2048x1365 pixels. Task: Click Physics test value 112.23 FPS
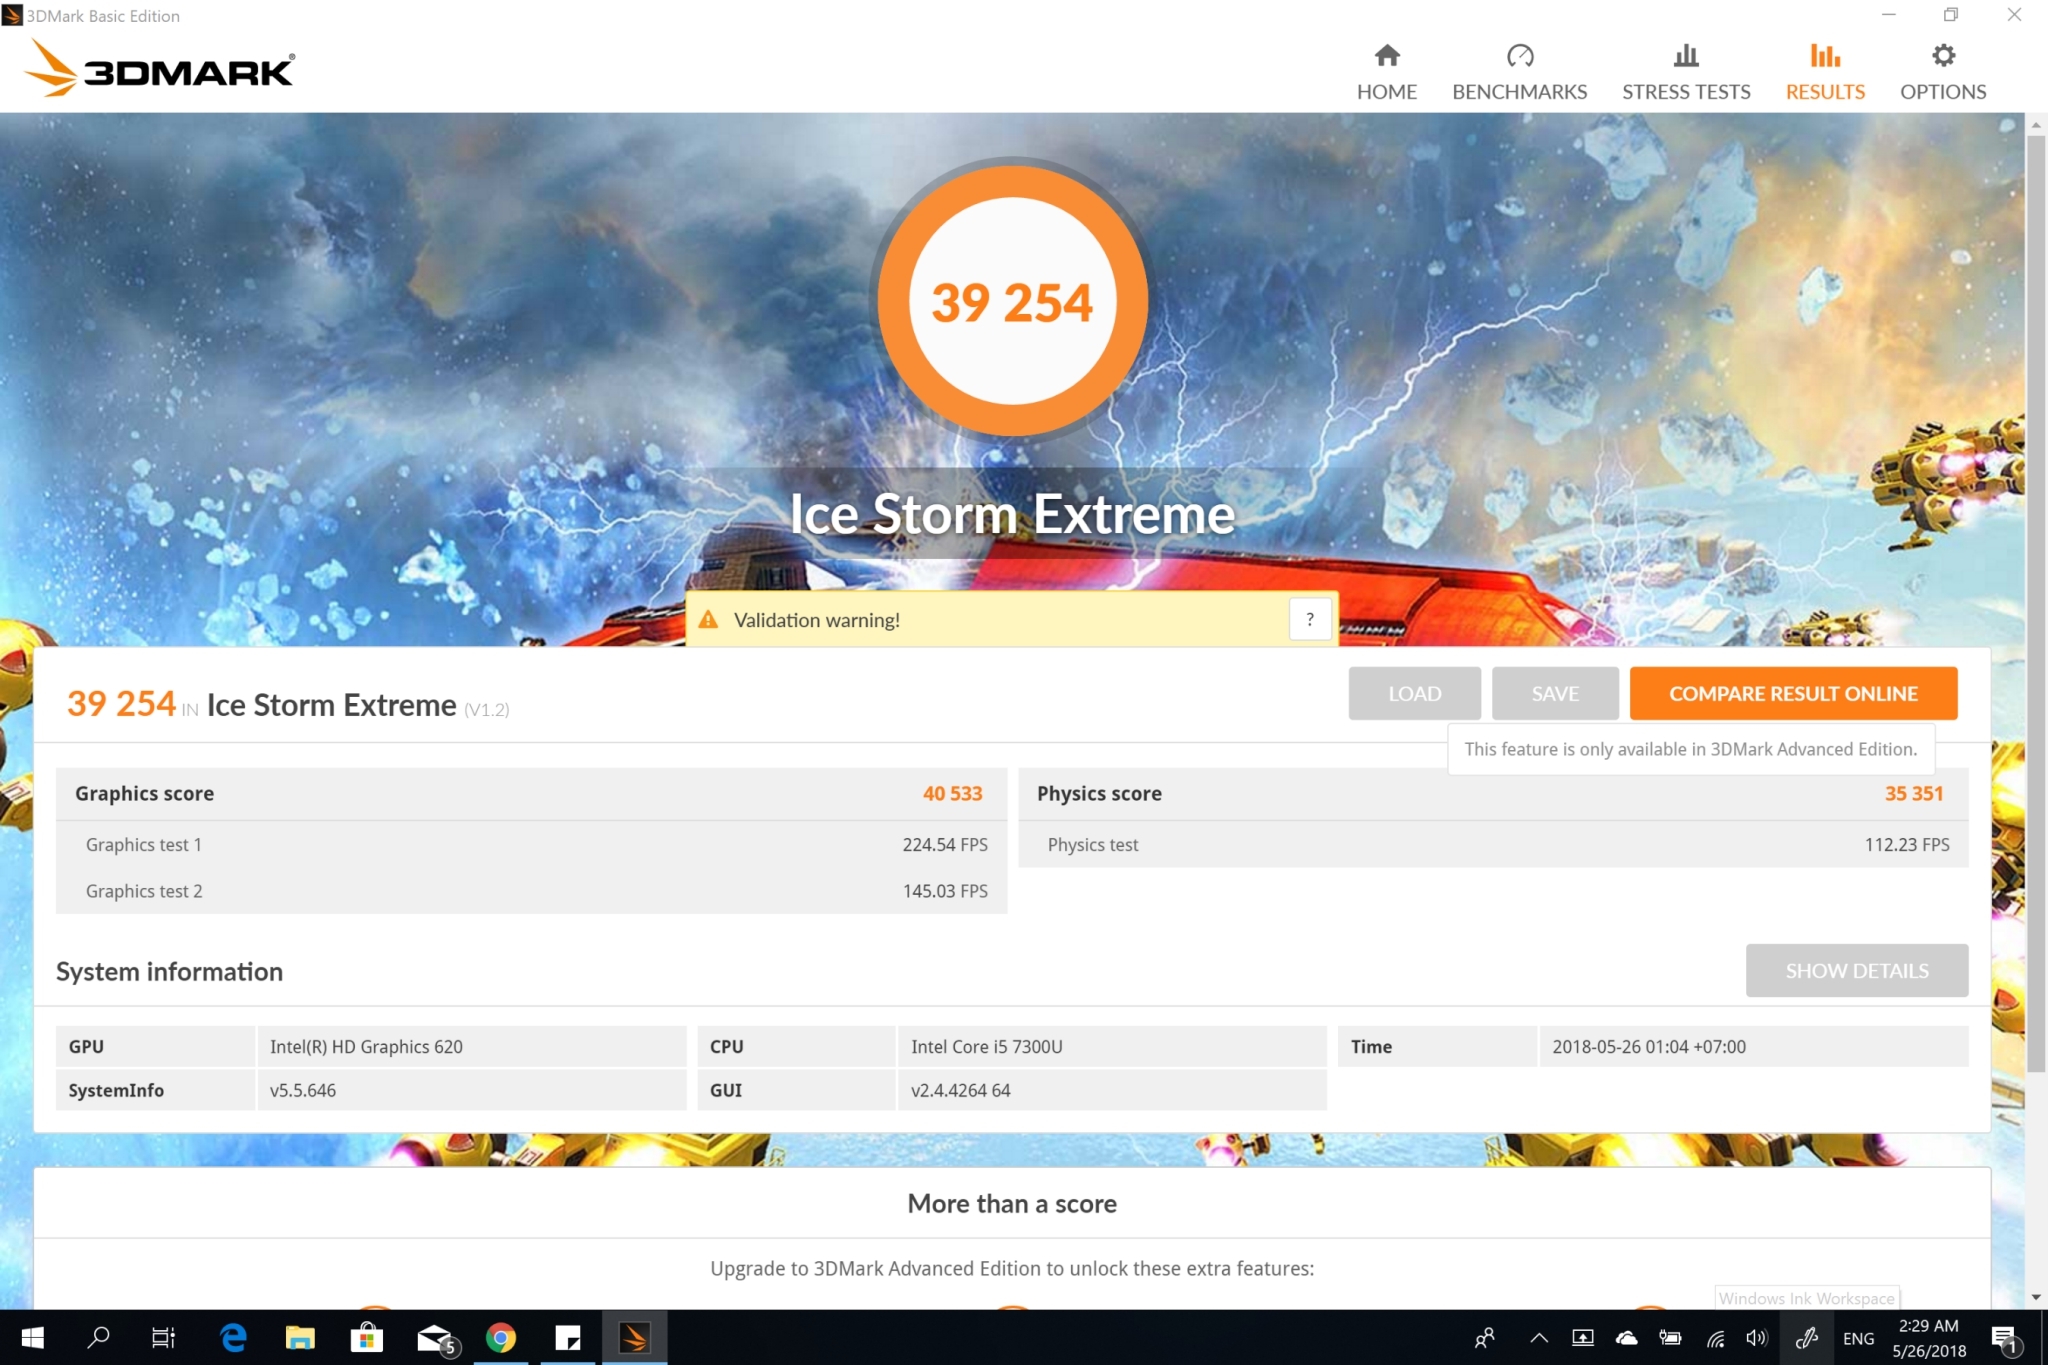(x=1907, y=845)
